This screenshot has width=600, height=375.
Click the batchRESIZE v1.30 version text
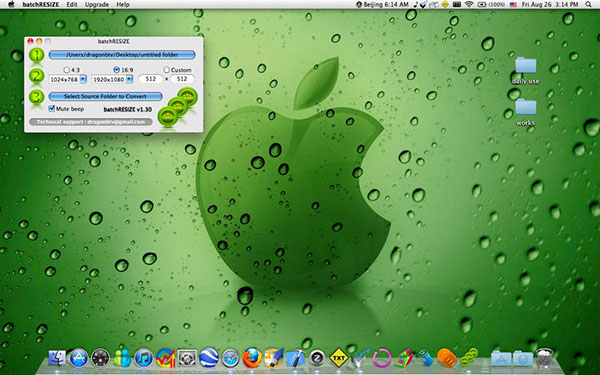pyautogui.click(x=128, y=109)
